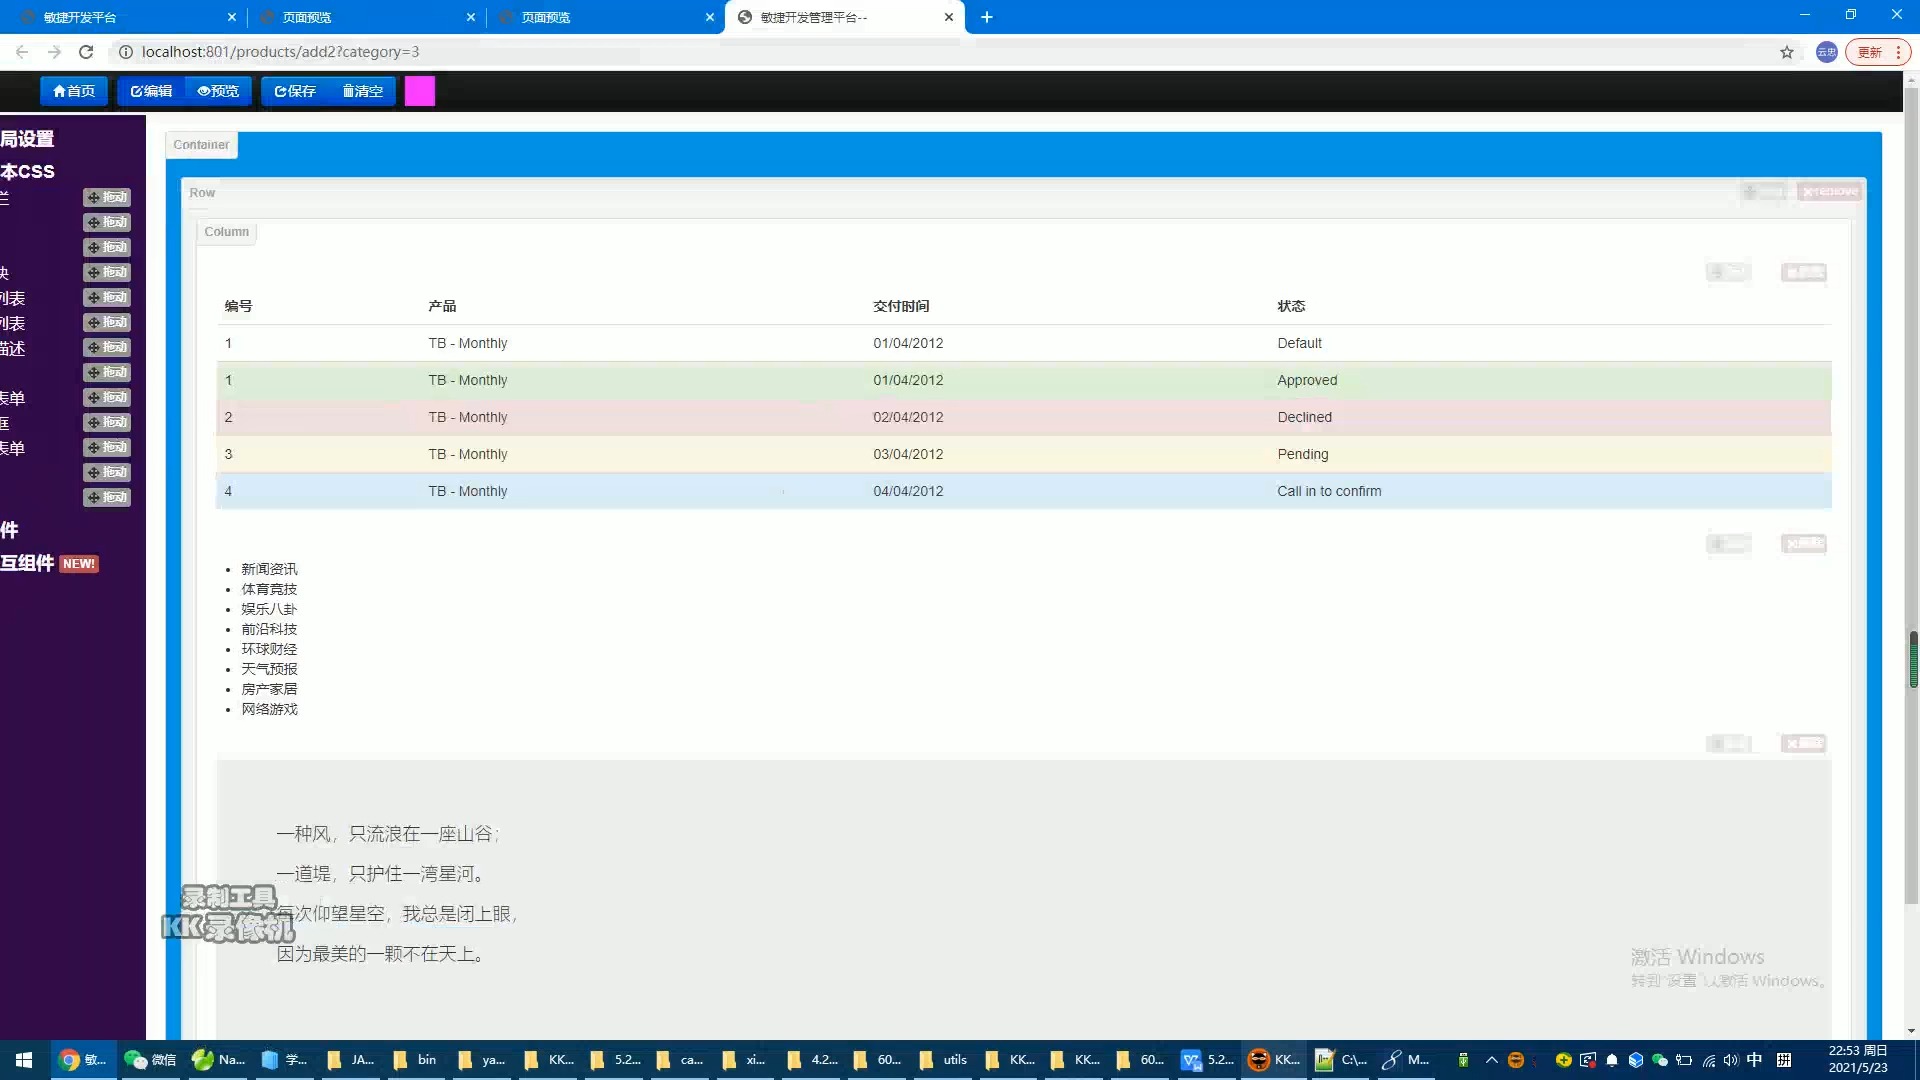Bookmark this page with the star
Screen dimensions: 1920x1080
[1787, 52]
